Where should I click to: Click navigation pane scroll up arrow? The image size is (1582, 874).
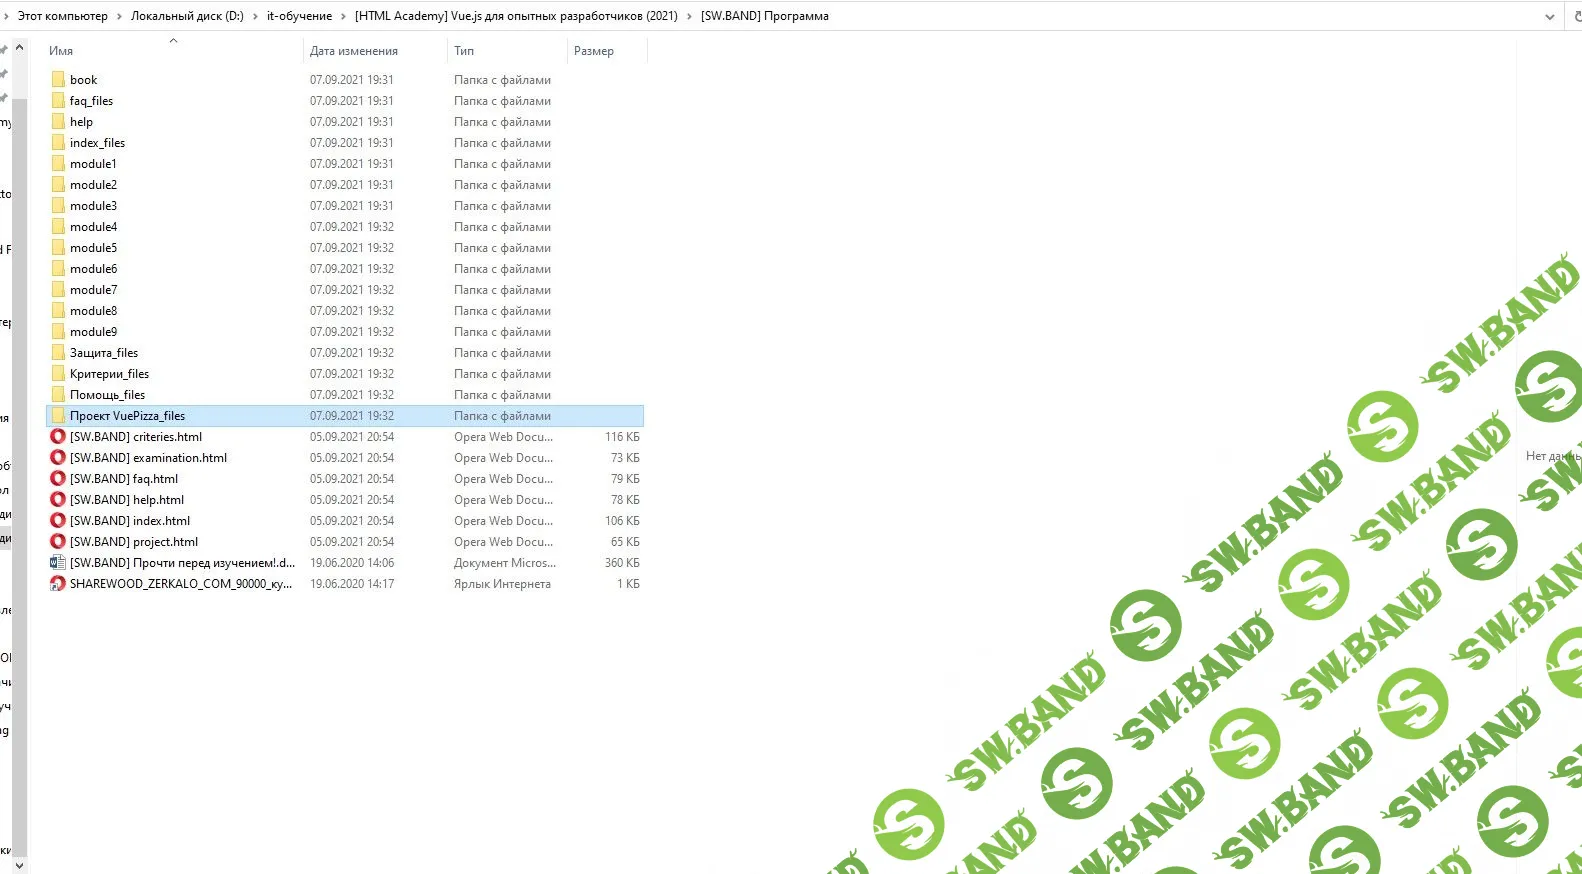coord(19,47)
